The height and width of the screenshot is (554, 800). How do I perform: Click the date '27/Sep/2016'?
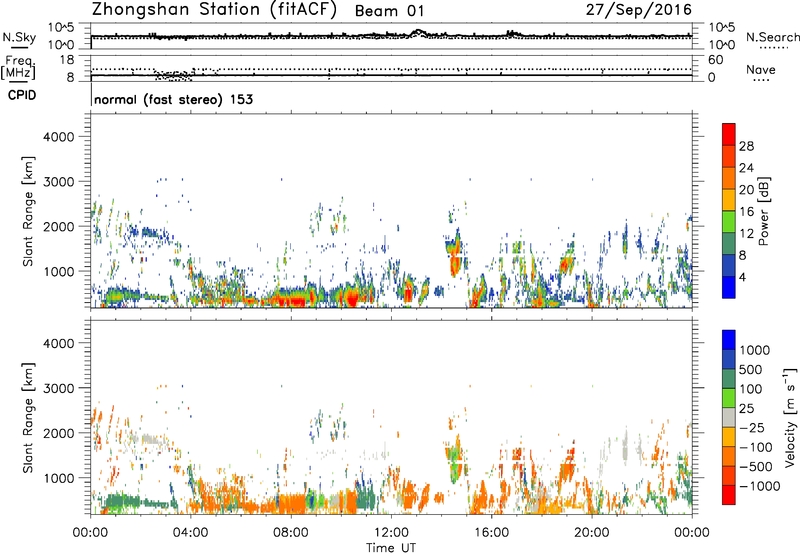point(639,10)
